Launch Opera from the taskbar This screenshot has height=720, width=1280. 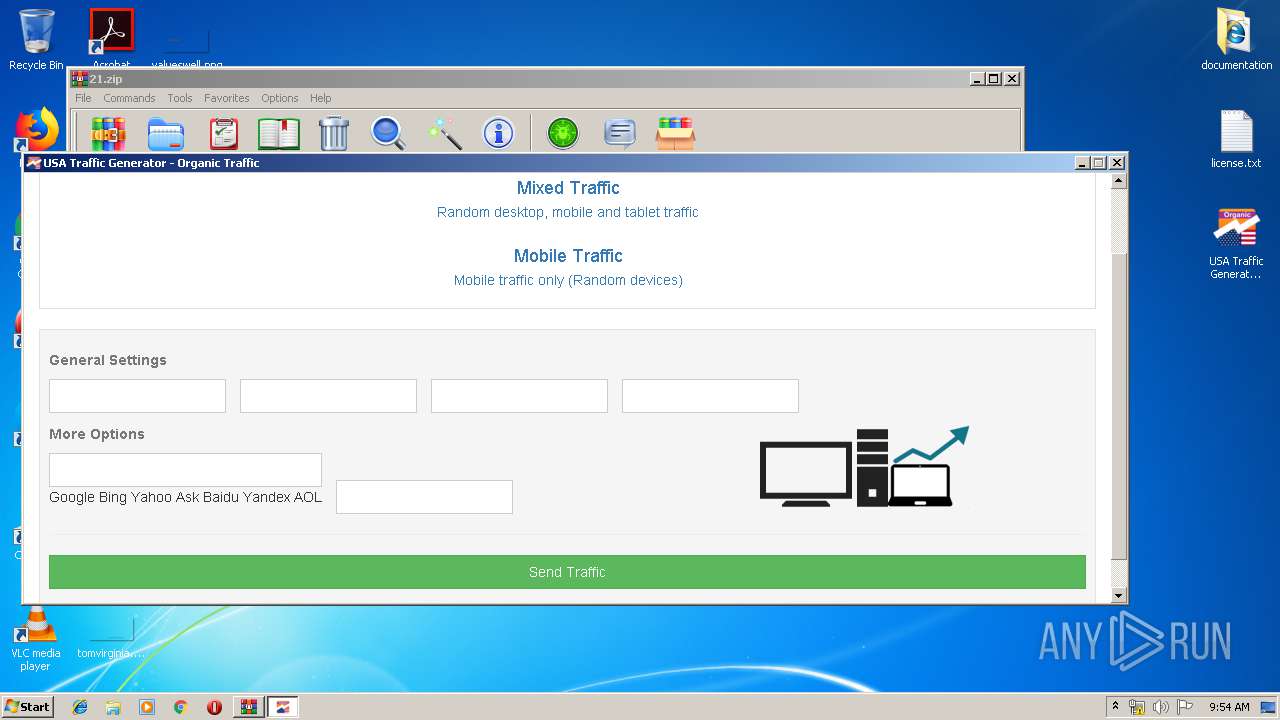[x=214, y=707]
